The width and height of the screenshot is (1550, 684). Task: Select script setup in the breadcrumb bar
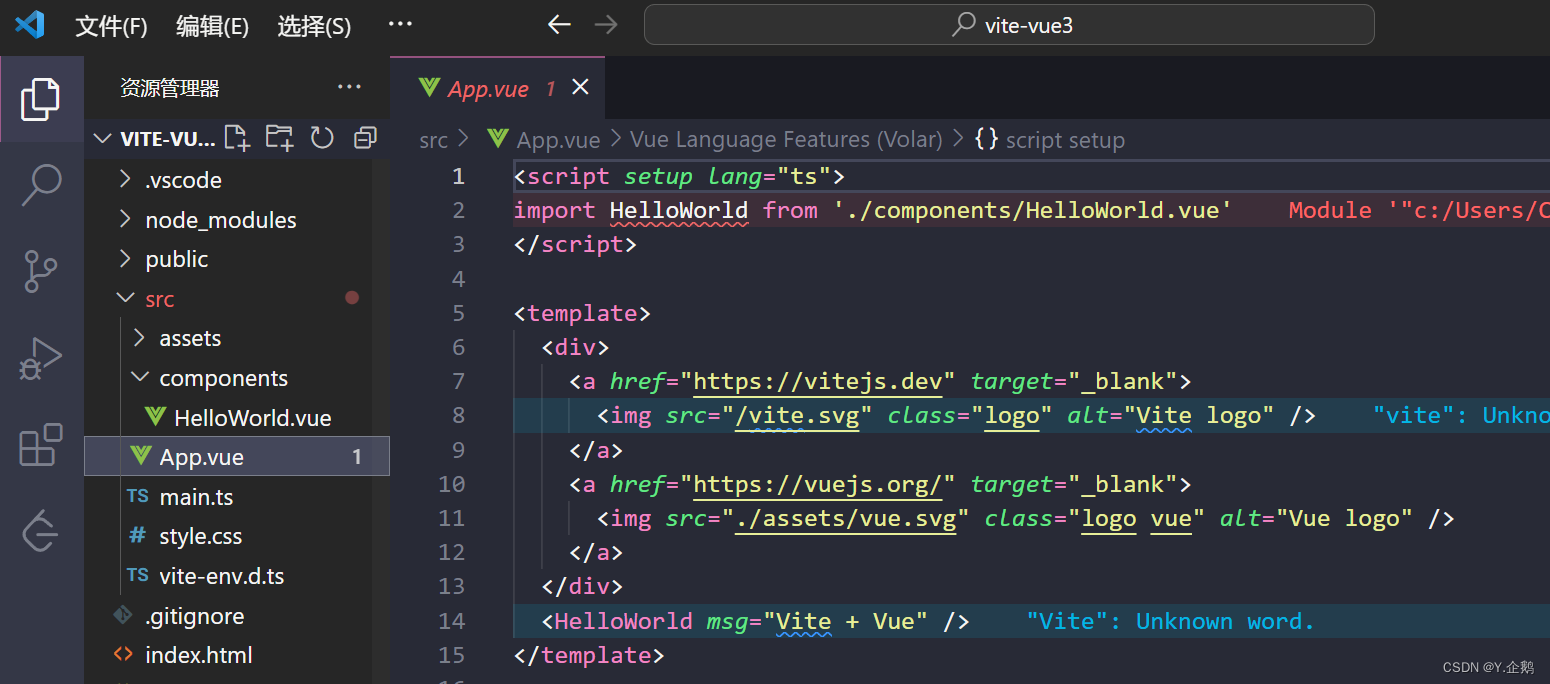coord(1065,139)
